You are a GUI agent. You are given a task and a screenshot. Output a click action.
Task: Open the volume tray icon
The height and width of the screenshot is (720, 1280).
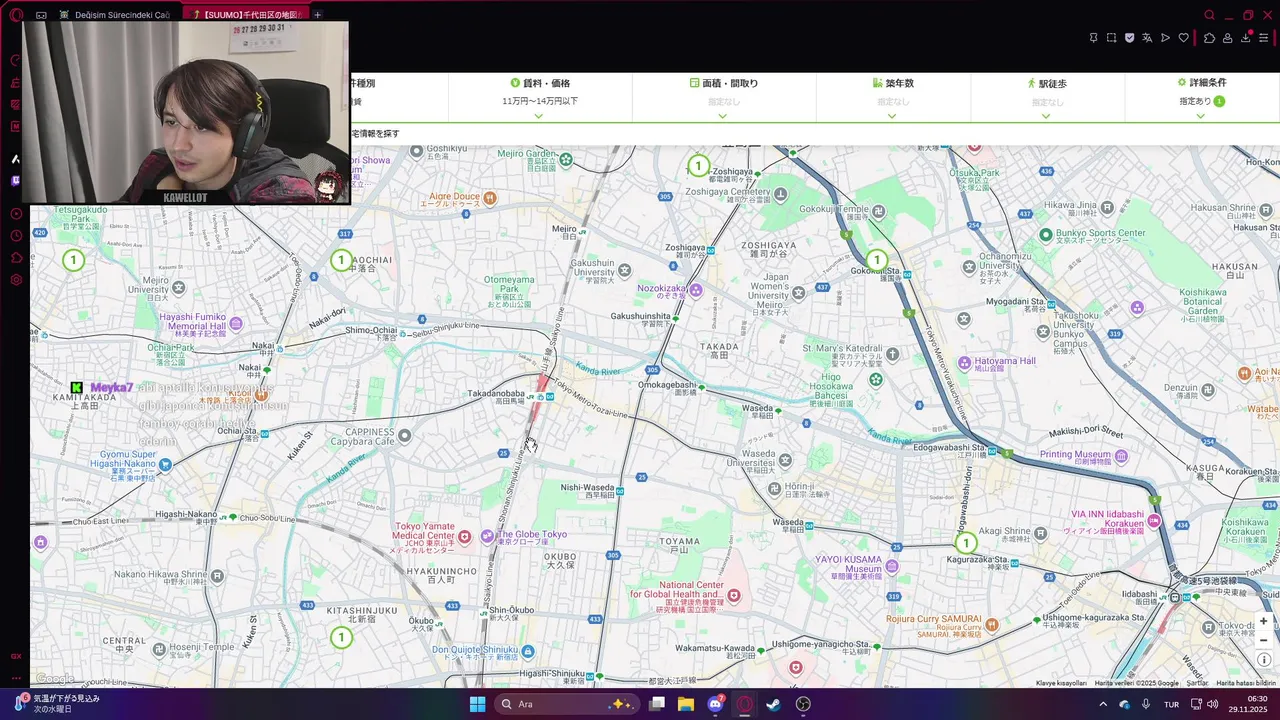pos(1213,704)
